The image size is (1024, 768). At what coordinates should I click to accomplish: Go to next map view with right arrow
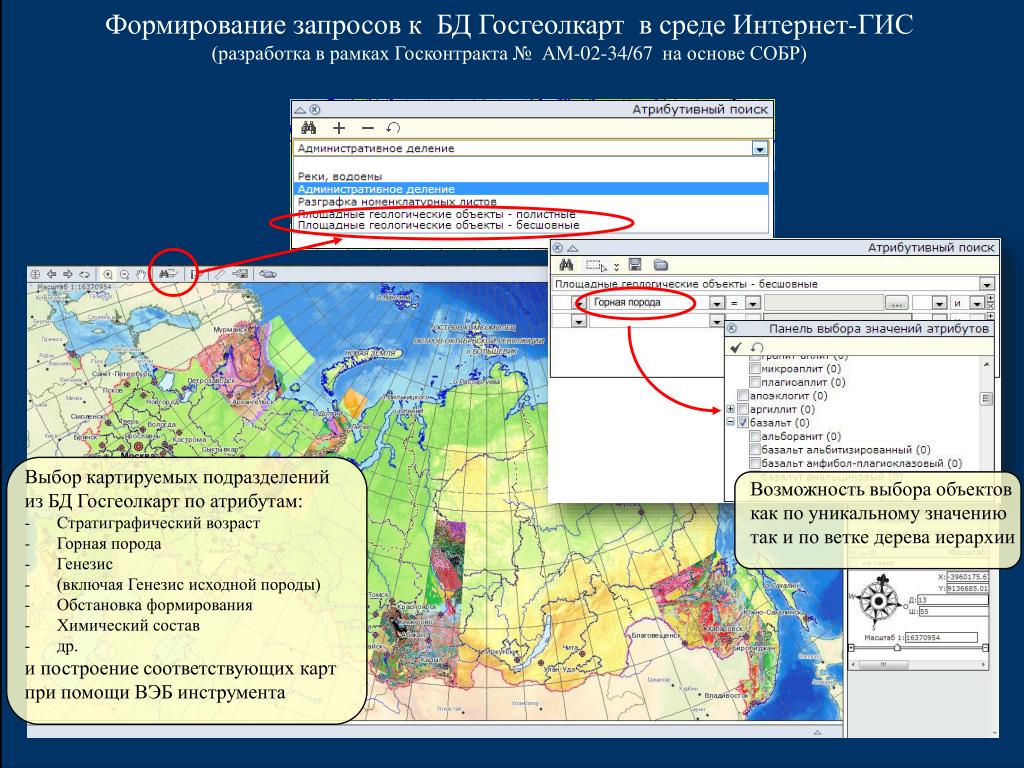(68, 274)
